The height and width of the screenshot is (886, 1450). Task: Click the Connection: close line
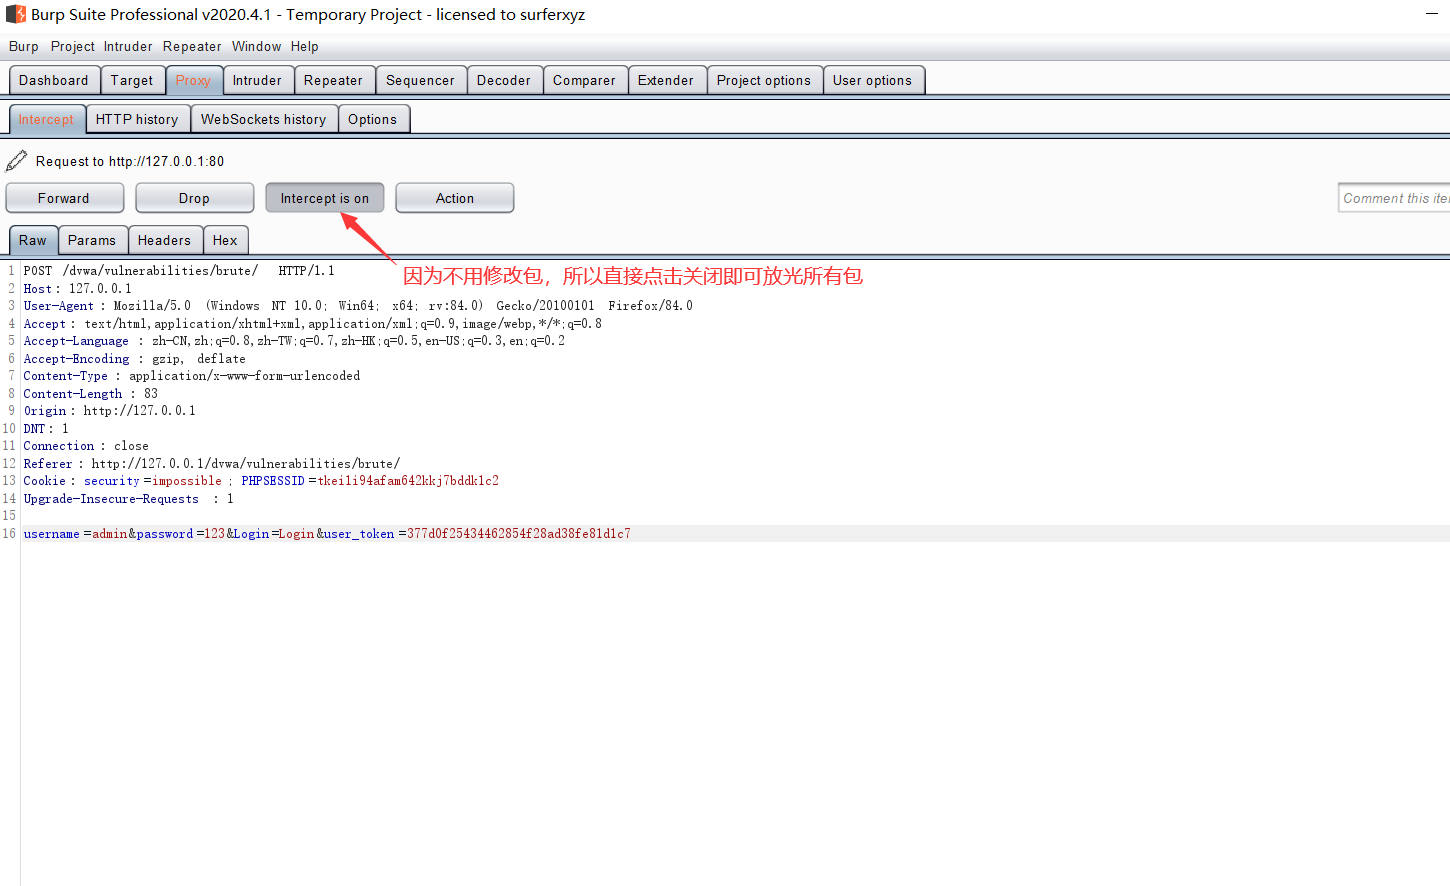coord(86,446)
